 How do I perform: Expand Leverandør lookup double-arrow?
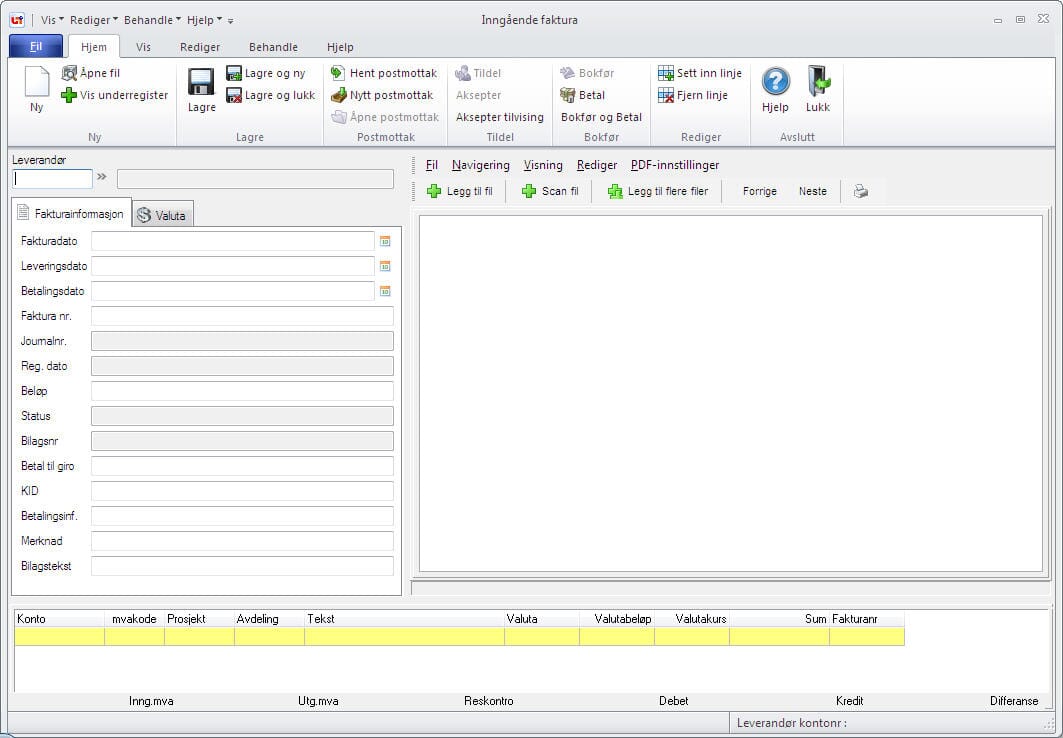click(x=102, y=178)
